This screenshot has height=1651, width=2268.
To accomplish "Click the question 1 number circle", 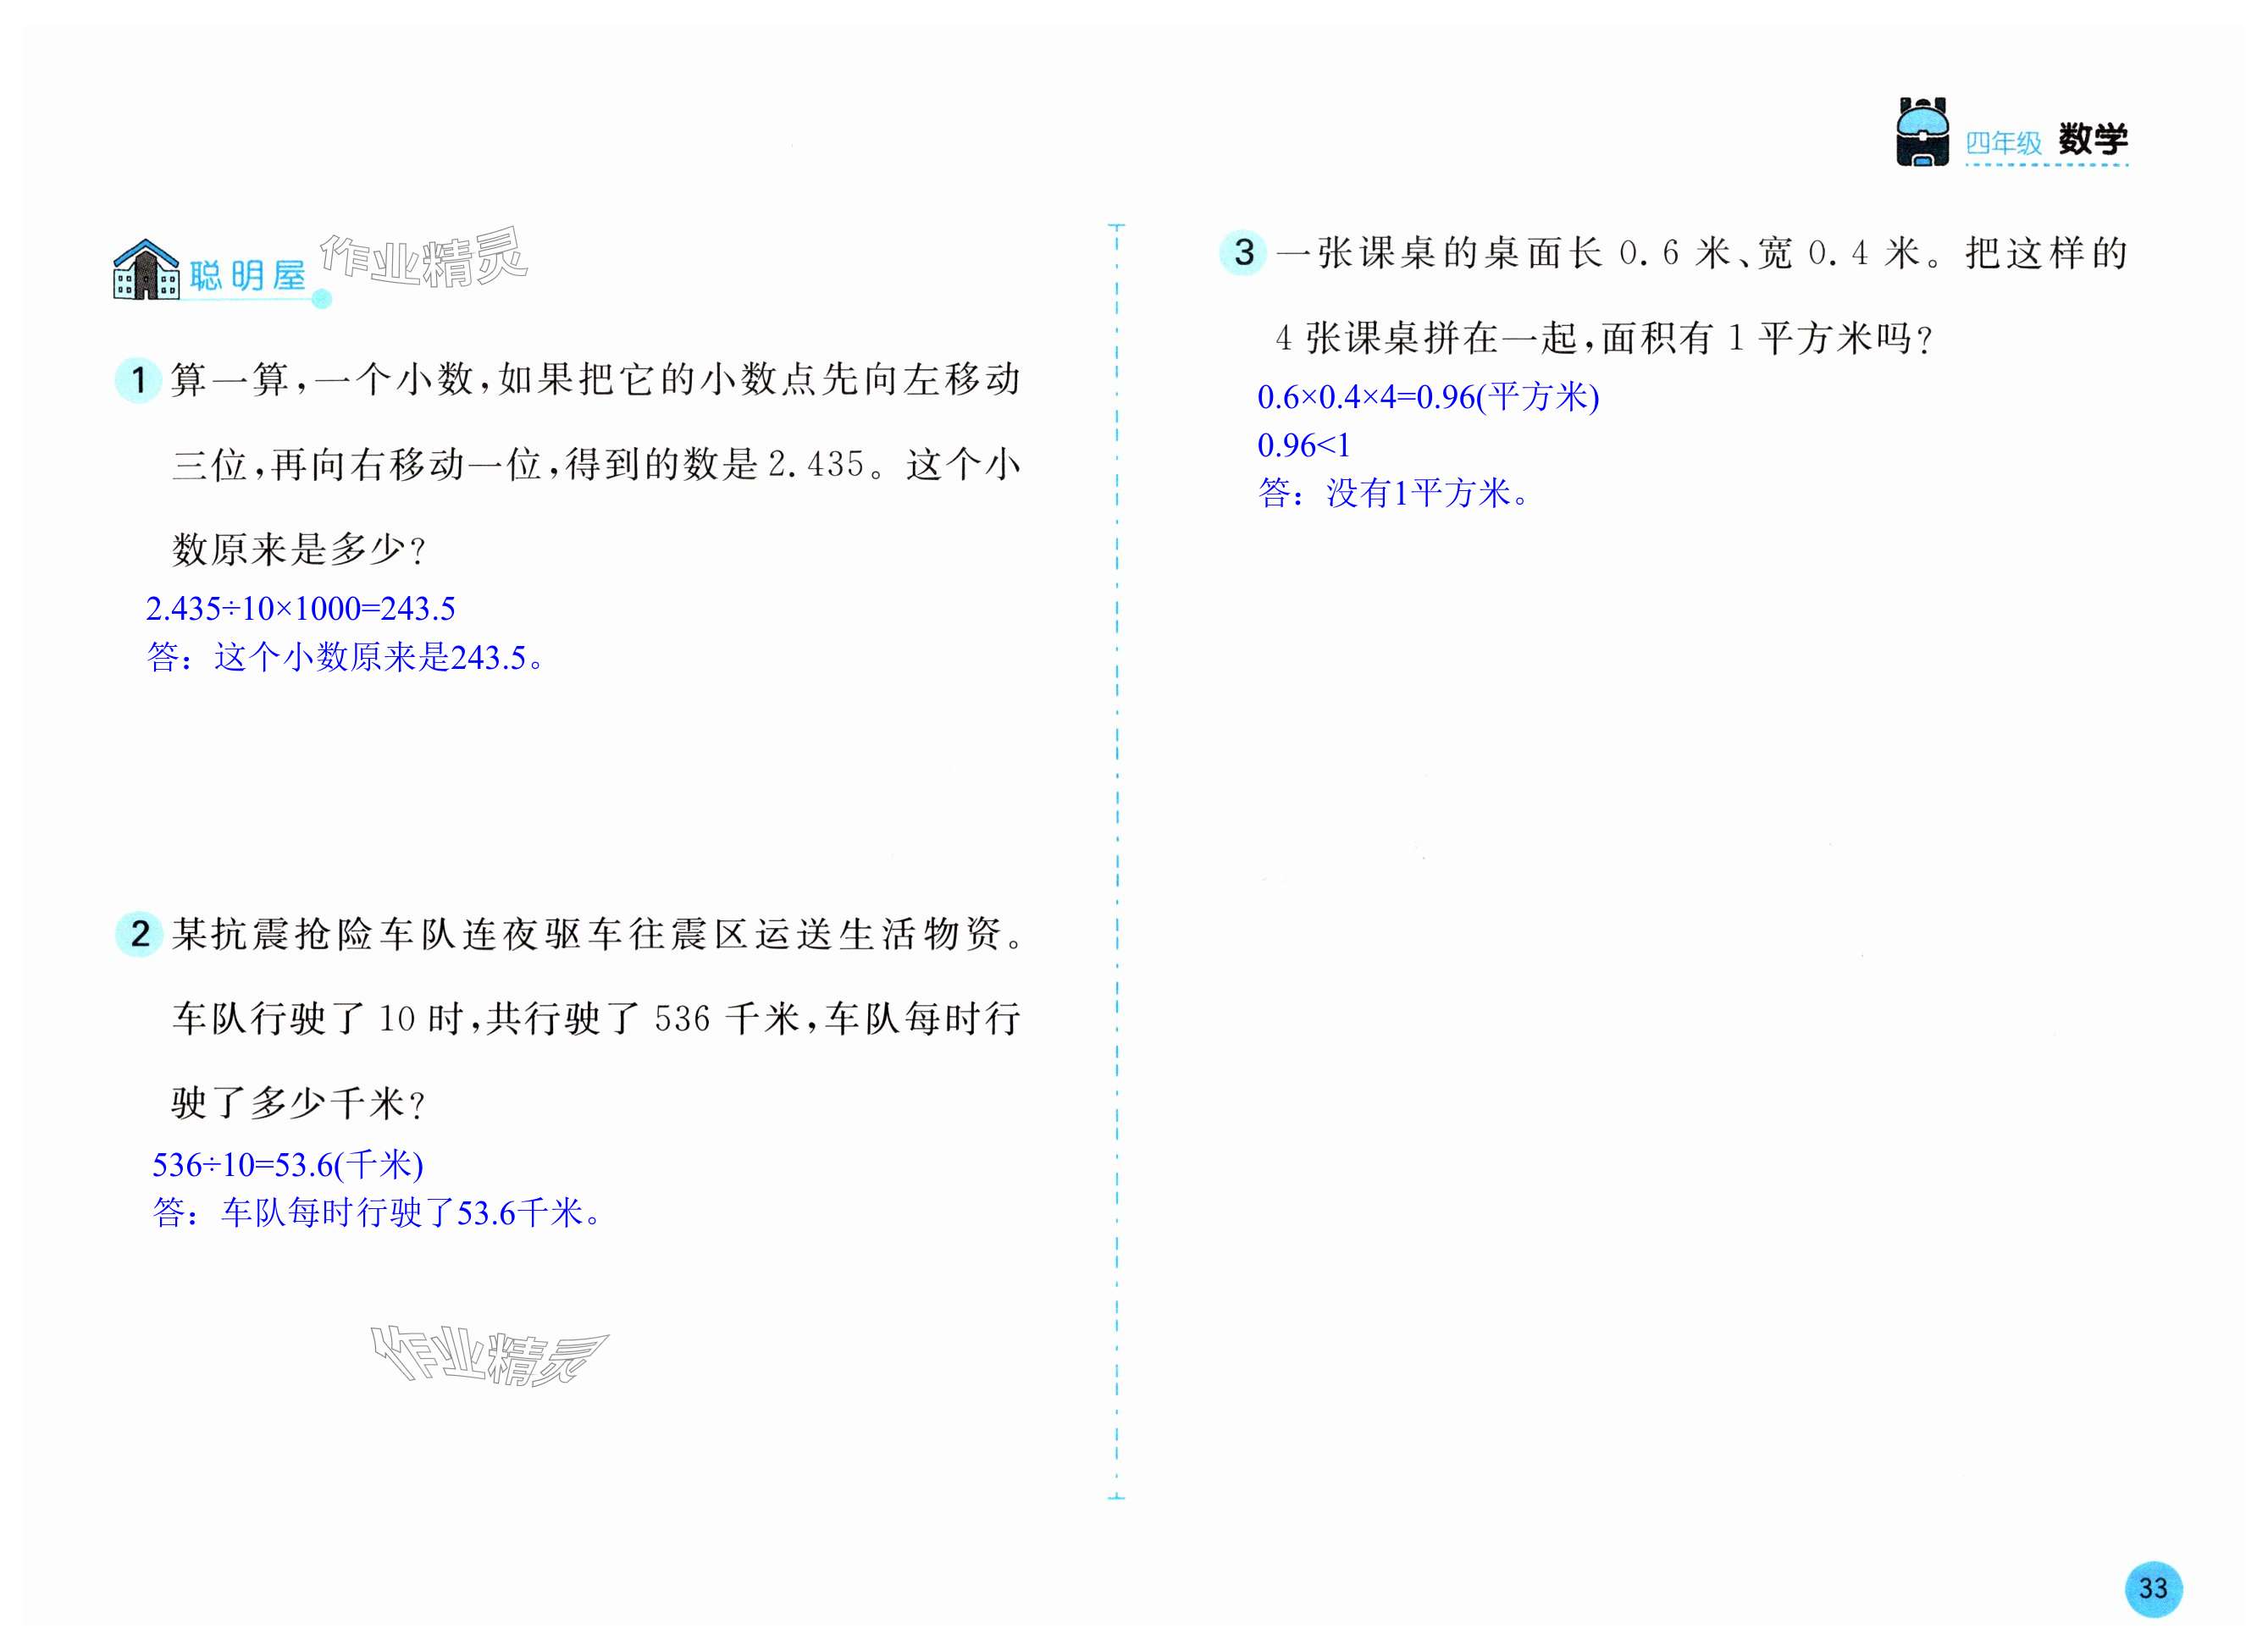I will (138, 380).
